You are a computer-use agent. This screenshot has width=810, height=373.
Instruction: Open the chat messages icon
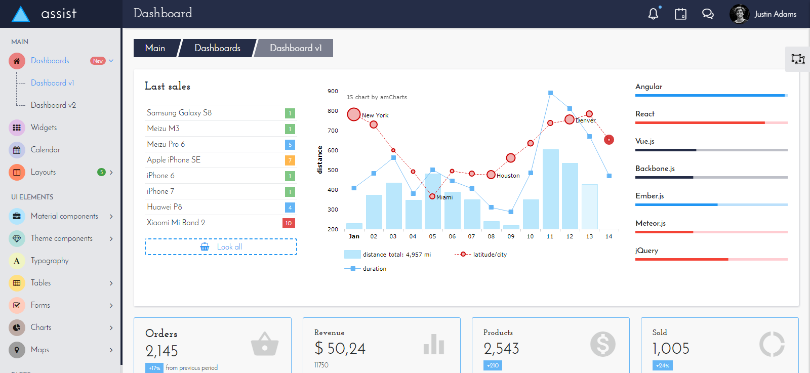[x=708, y=14]
